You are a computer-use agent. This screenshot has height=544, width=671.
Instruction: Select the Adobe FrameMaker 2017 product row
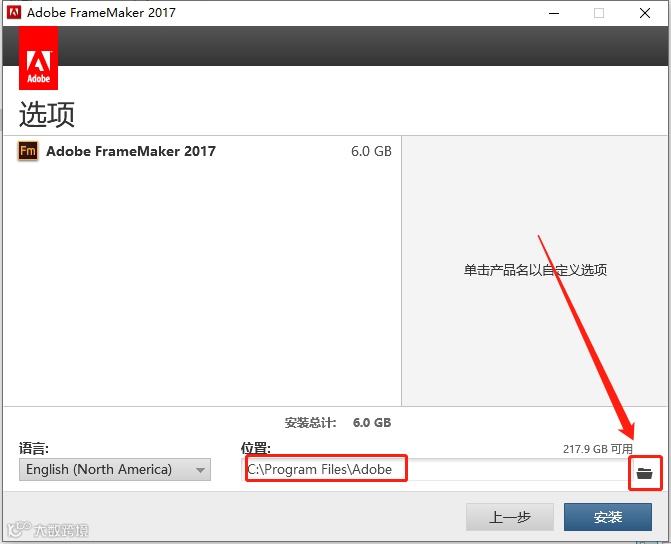(x=202, y=151)
